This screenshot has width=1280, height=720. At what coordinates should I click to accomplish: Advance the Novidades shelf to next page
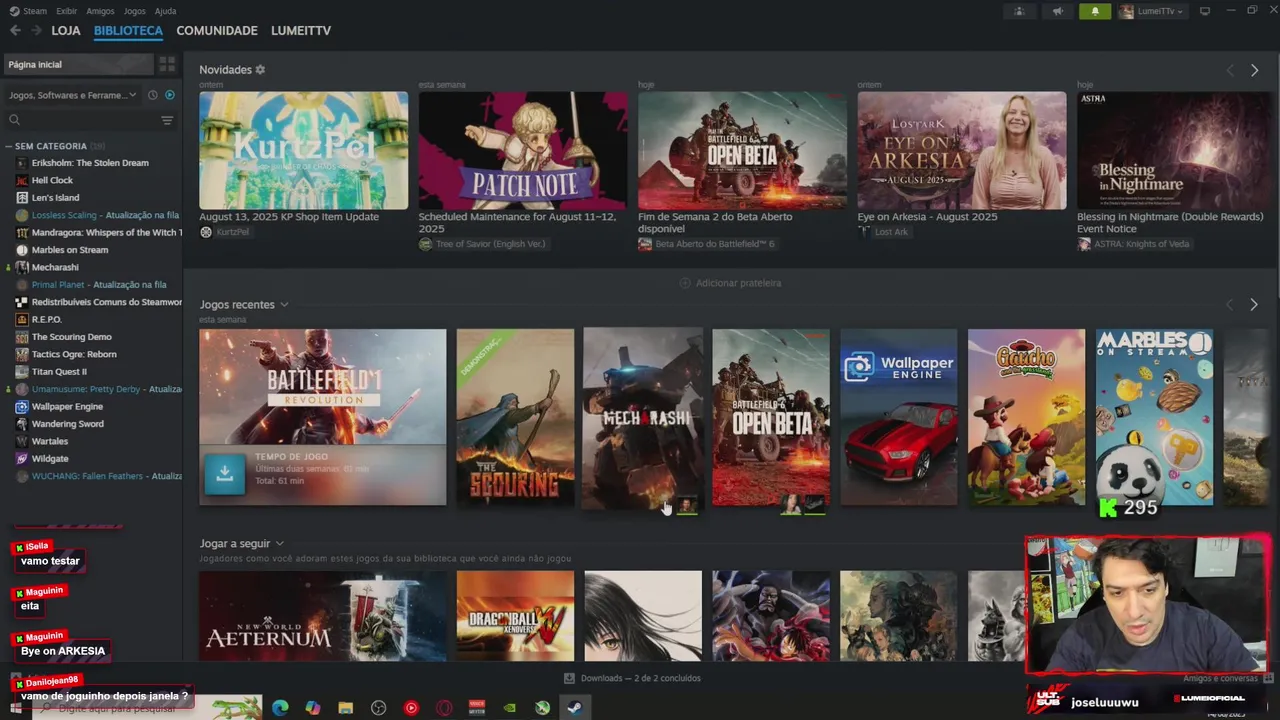click(x=1254, y=70)
